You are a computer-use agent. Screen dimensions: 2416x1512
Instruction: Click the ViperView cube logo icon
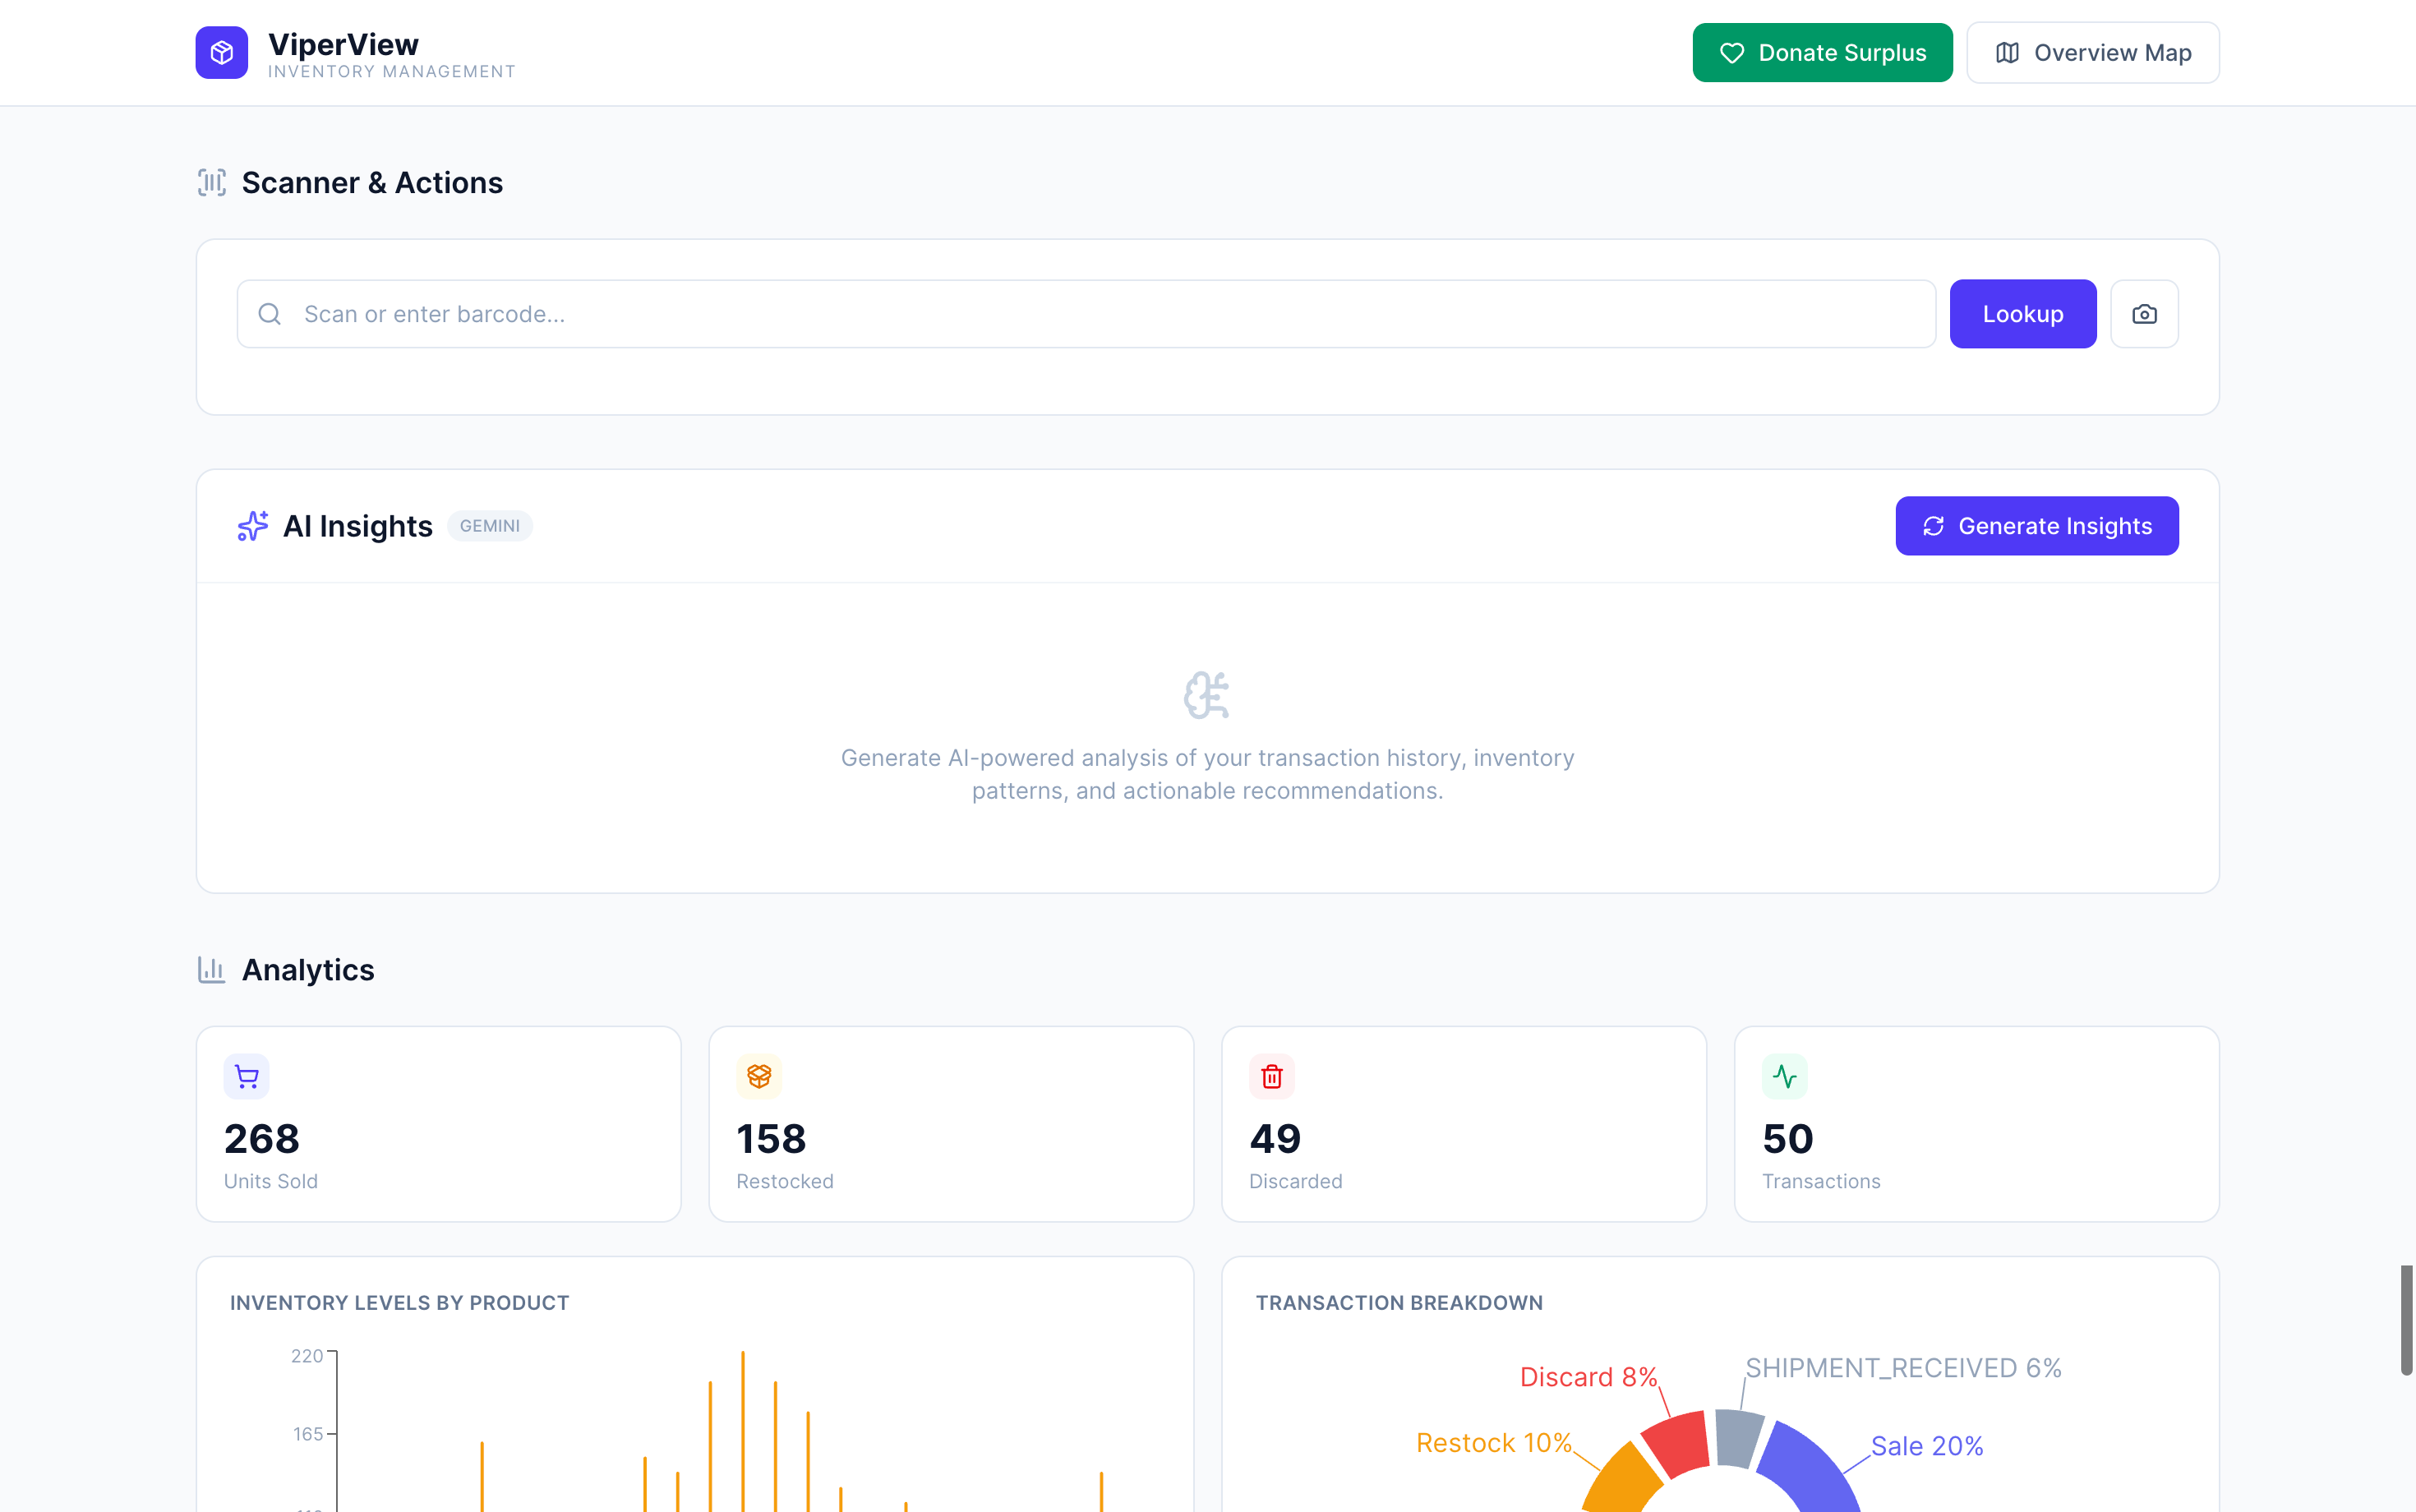point(221,52)
